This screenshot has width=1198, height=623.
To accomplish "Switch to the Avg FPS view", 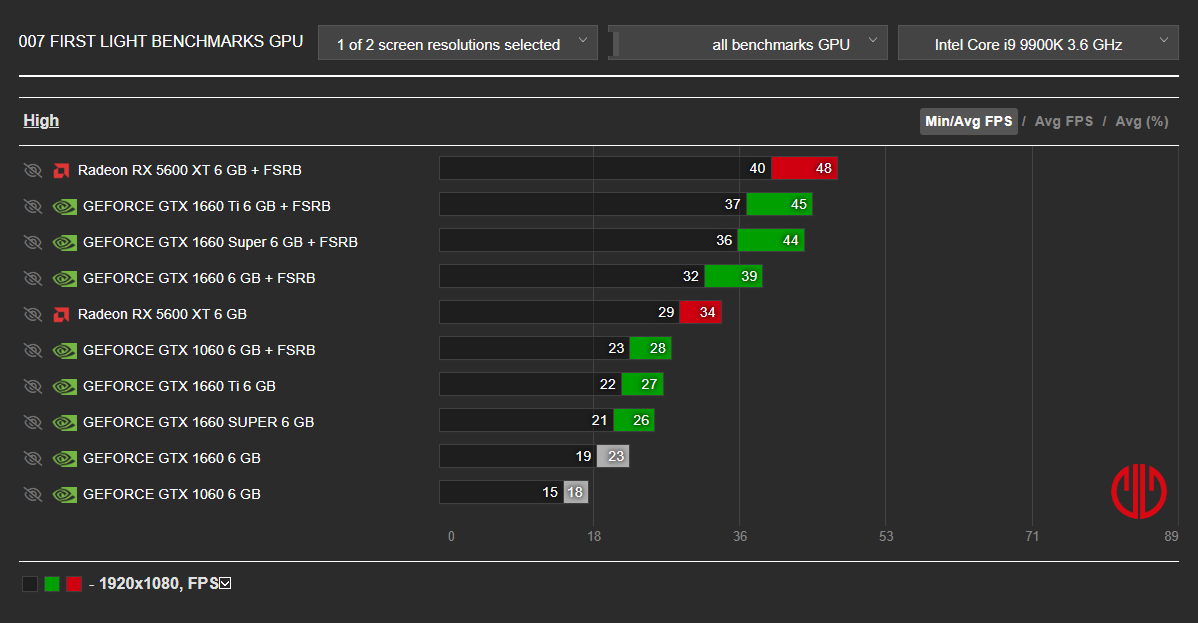I will [1064, 122].
